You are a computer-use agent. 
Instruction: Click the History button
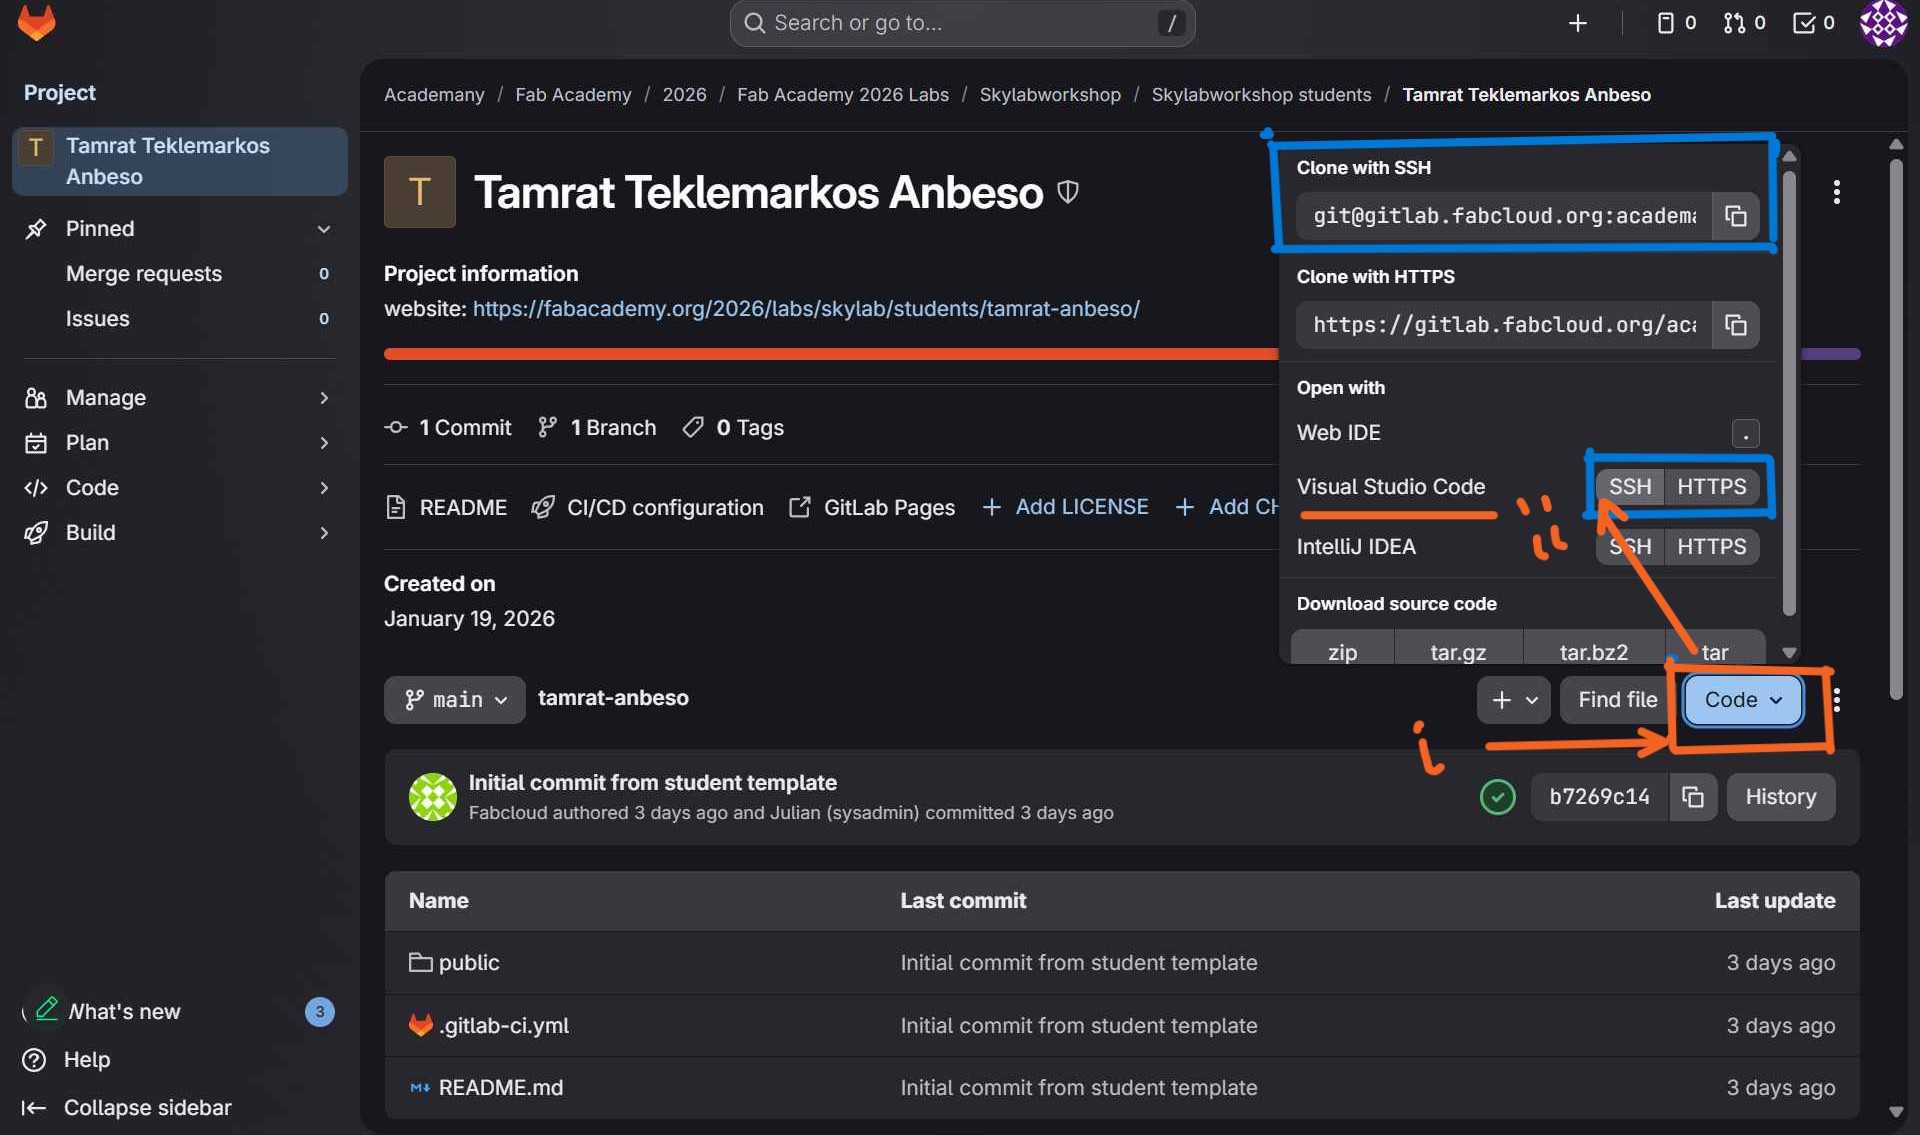1780,797
